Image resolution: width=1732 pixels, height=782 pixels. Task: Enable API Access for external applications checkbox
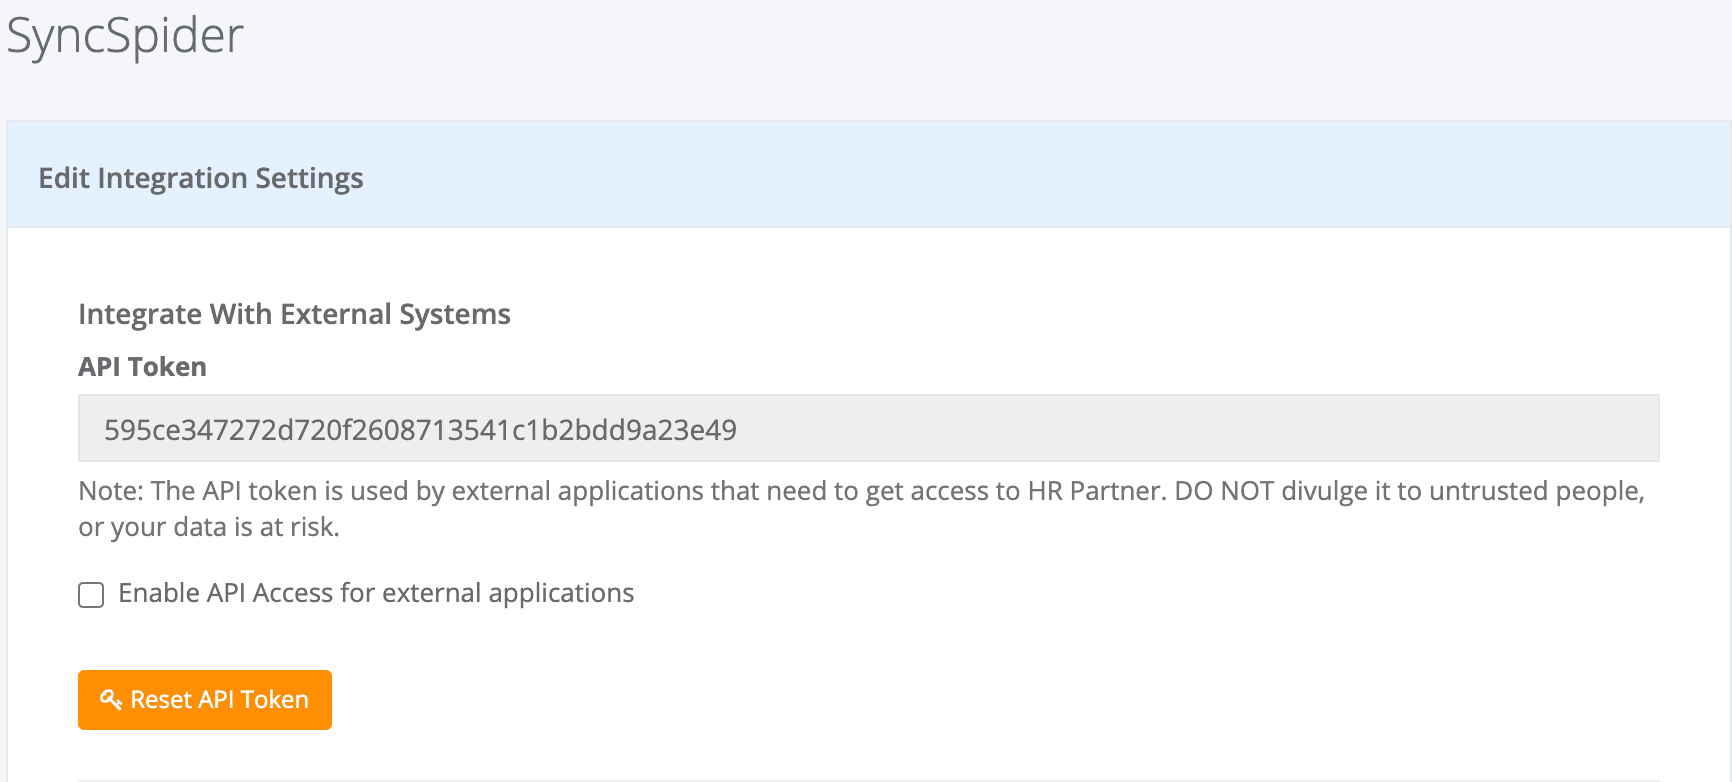point(91,595)
